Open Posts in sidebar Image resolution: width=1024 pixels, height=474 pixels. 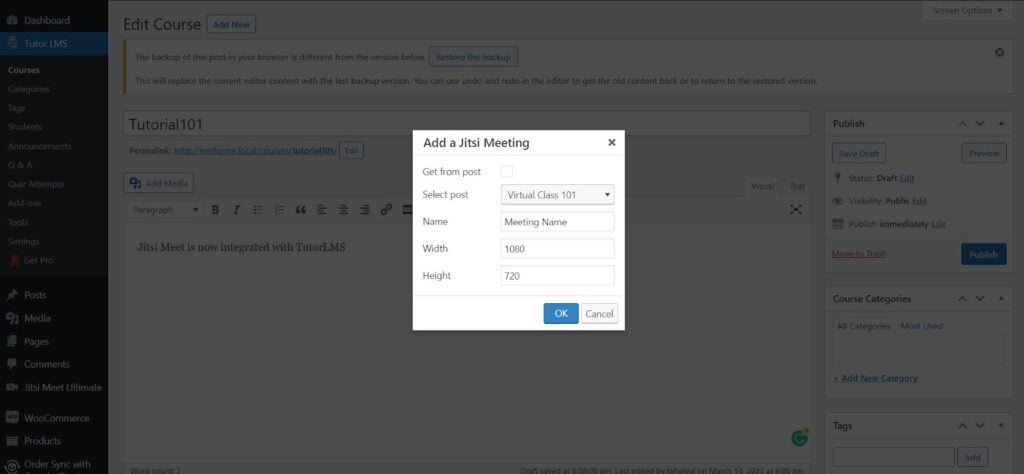tap(35, 295)
